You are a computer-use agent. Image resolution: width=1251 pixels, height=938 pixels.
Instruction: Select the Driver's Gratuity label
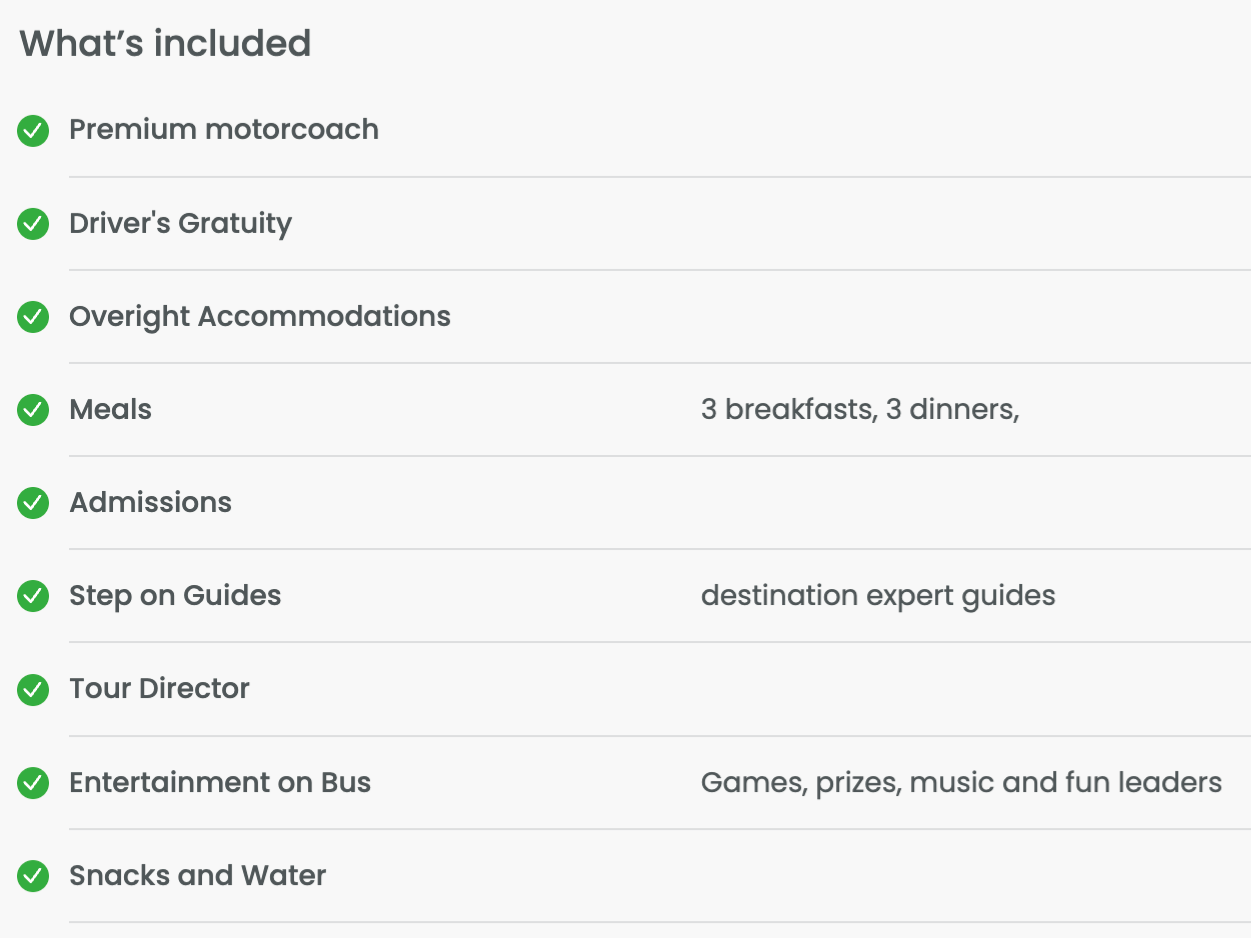tap(180, 224)
